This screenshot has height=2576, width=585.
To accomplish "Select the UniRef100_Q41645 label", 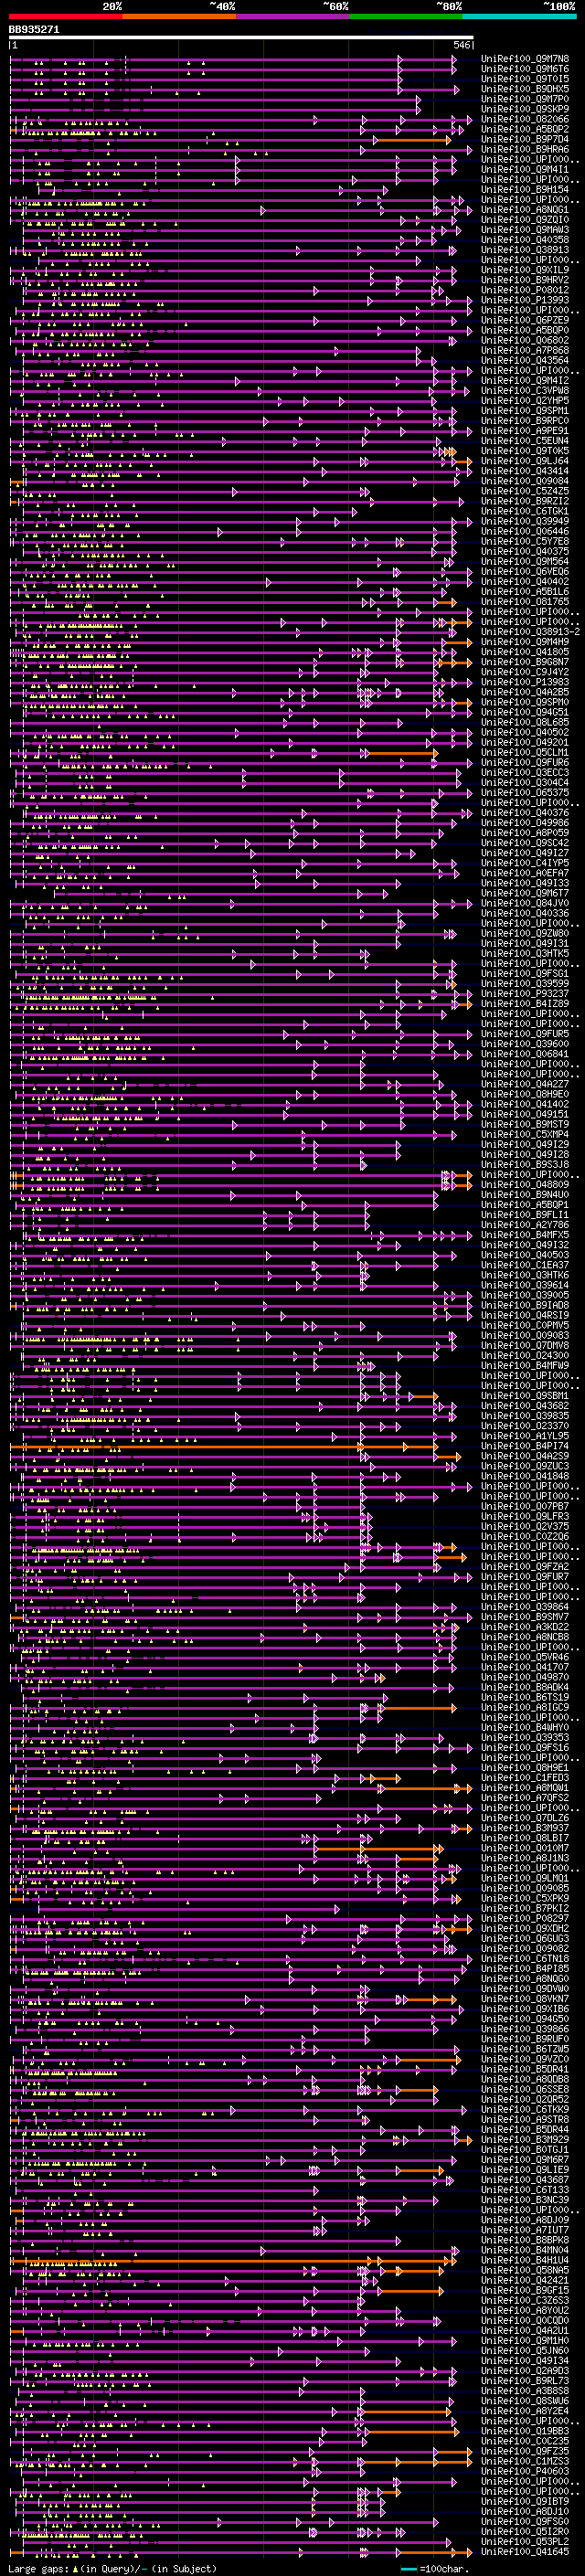I will click(525, 2551).
